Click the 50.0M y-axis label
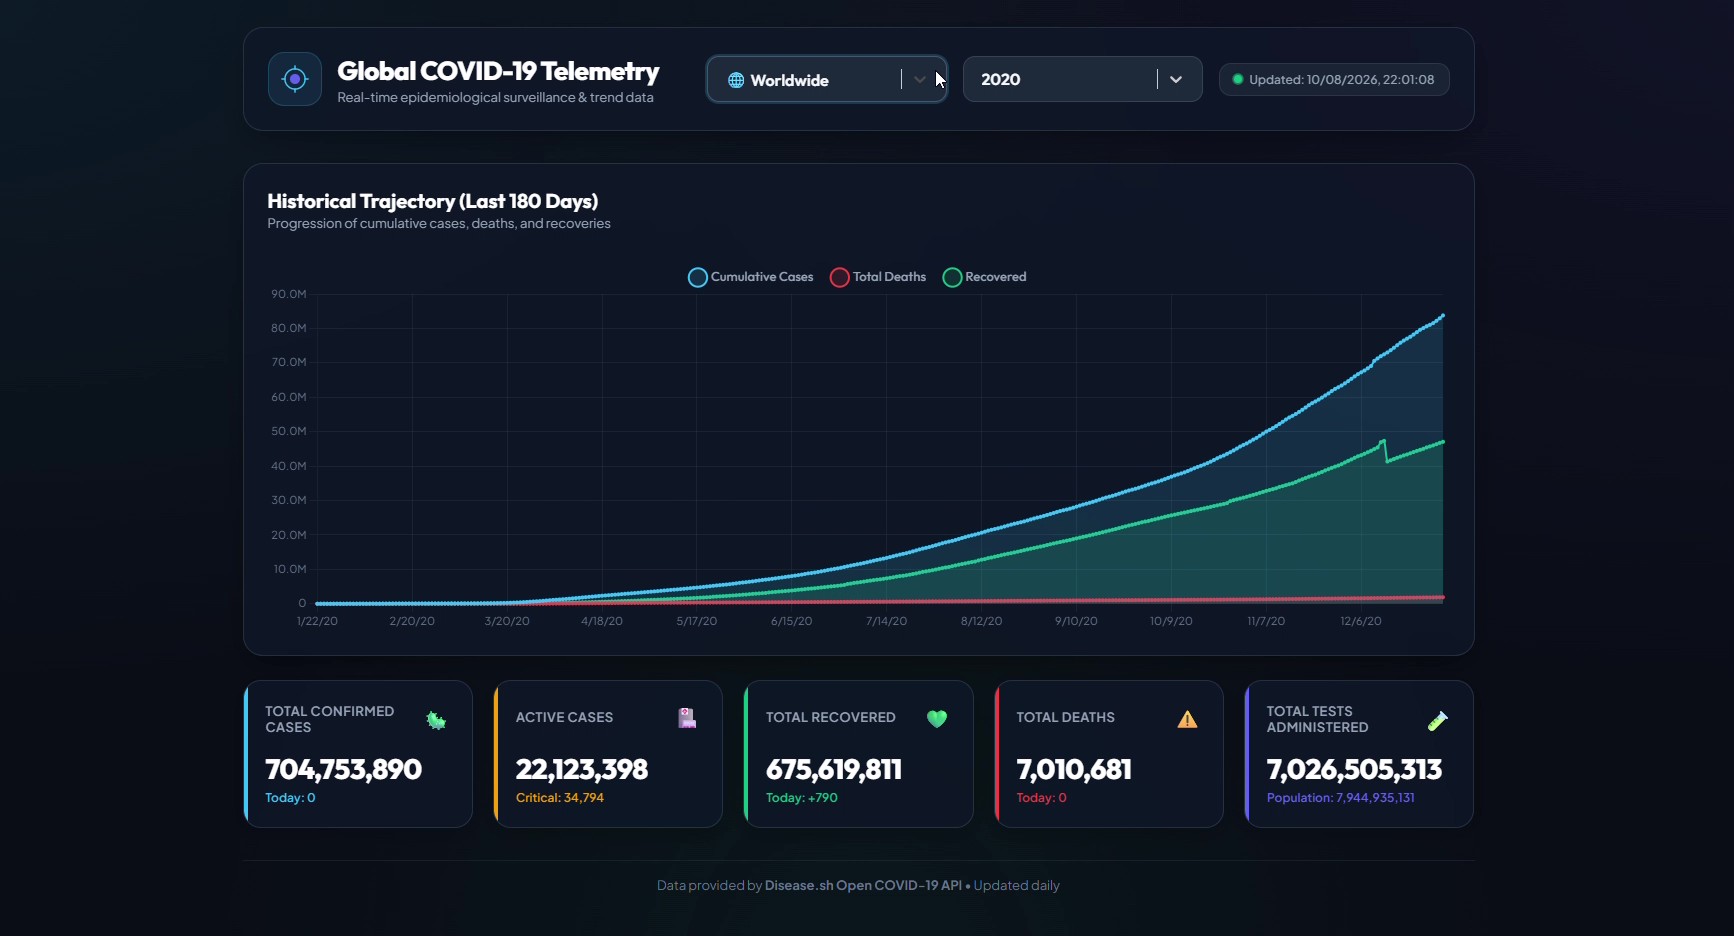This screenshot has width=1734, height=936. (289, 431)
